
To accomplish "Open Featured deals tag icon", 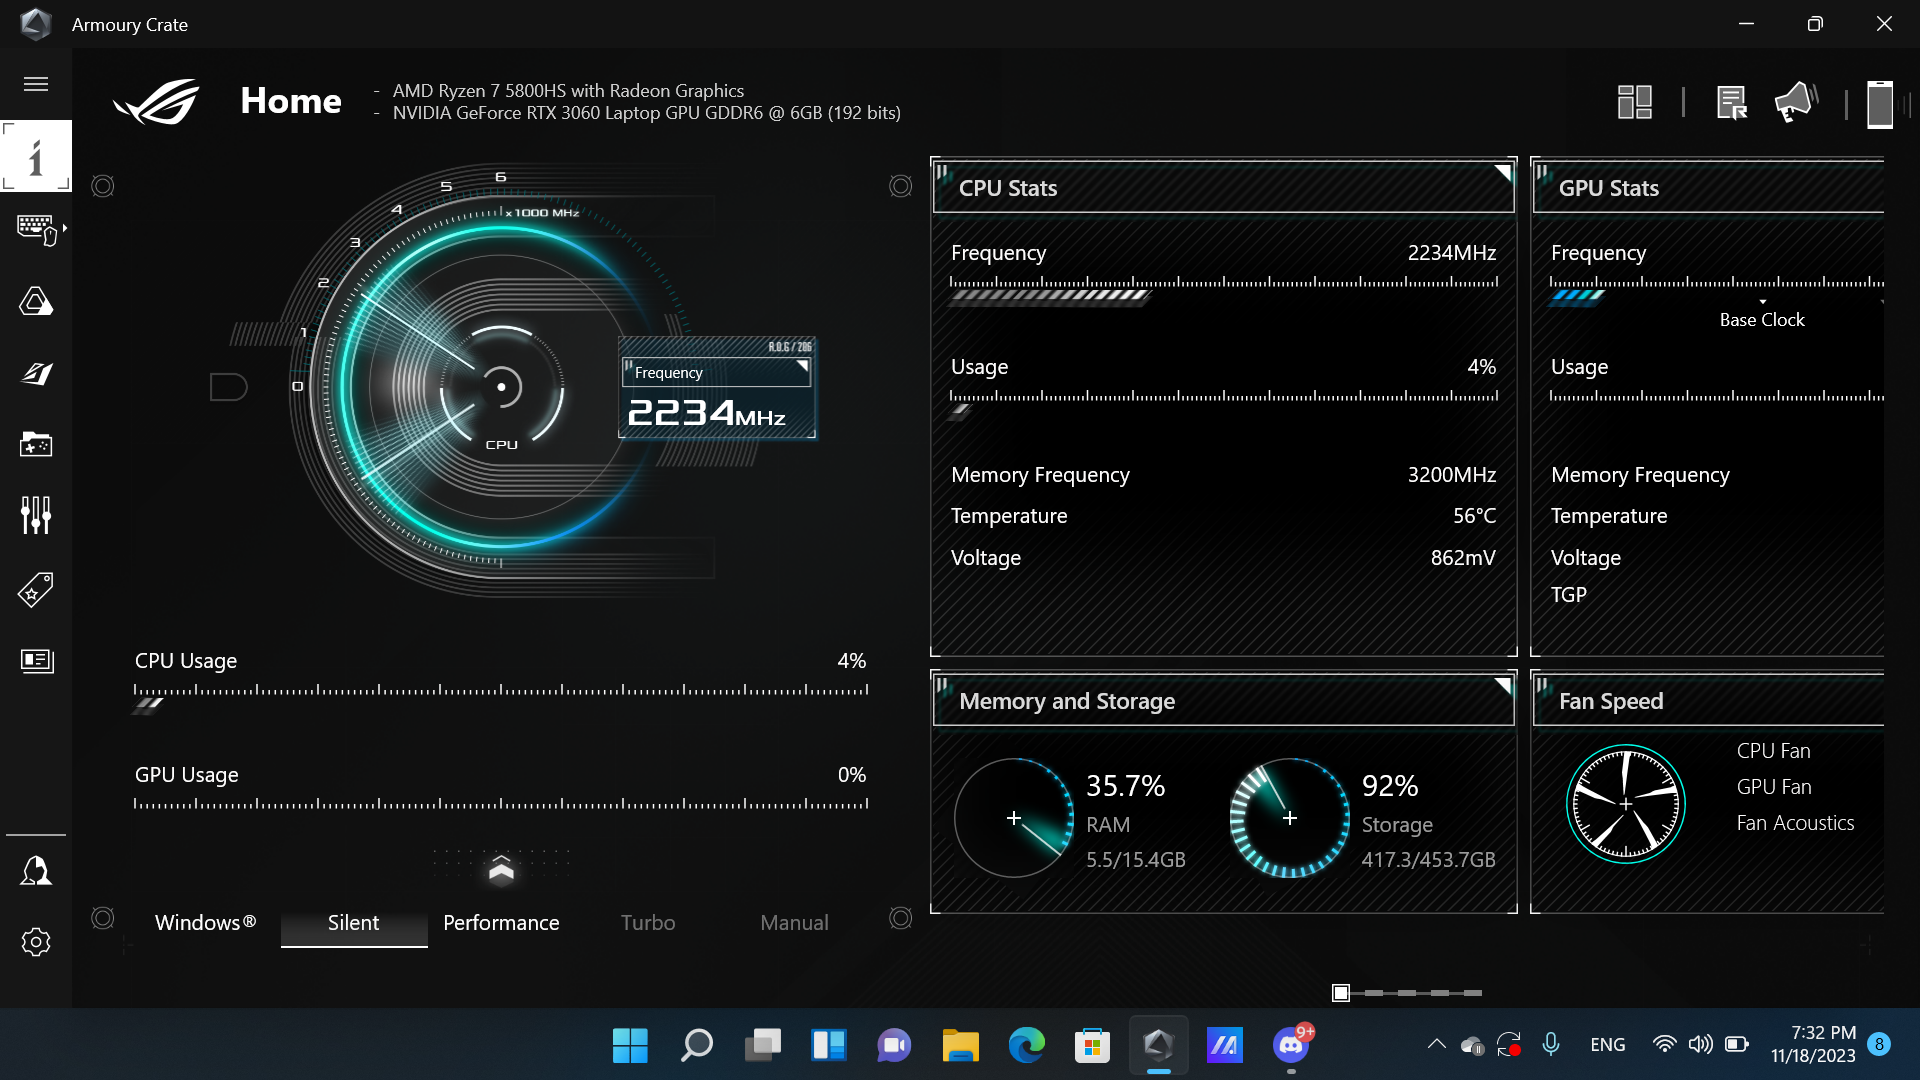I will click(36, 590).
